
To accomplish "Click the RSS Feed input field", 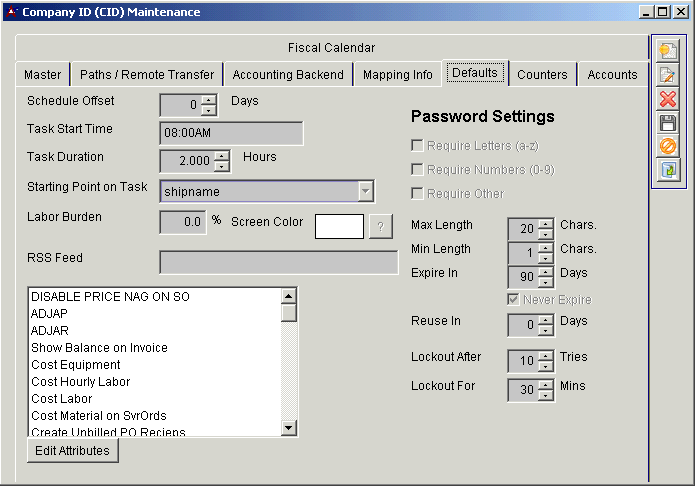I will (x=278, y=262).
